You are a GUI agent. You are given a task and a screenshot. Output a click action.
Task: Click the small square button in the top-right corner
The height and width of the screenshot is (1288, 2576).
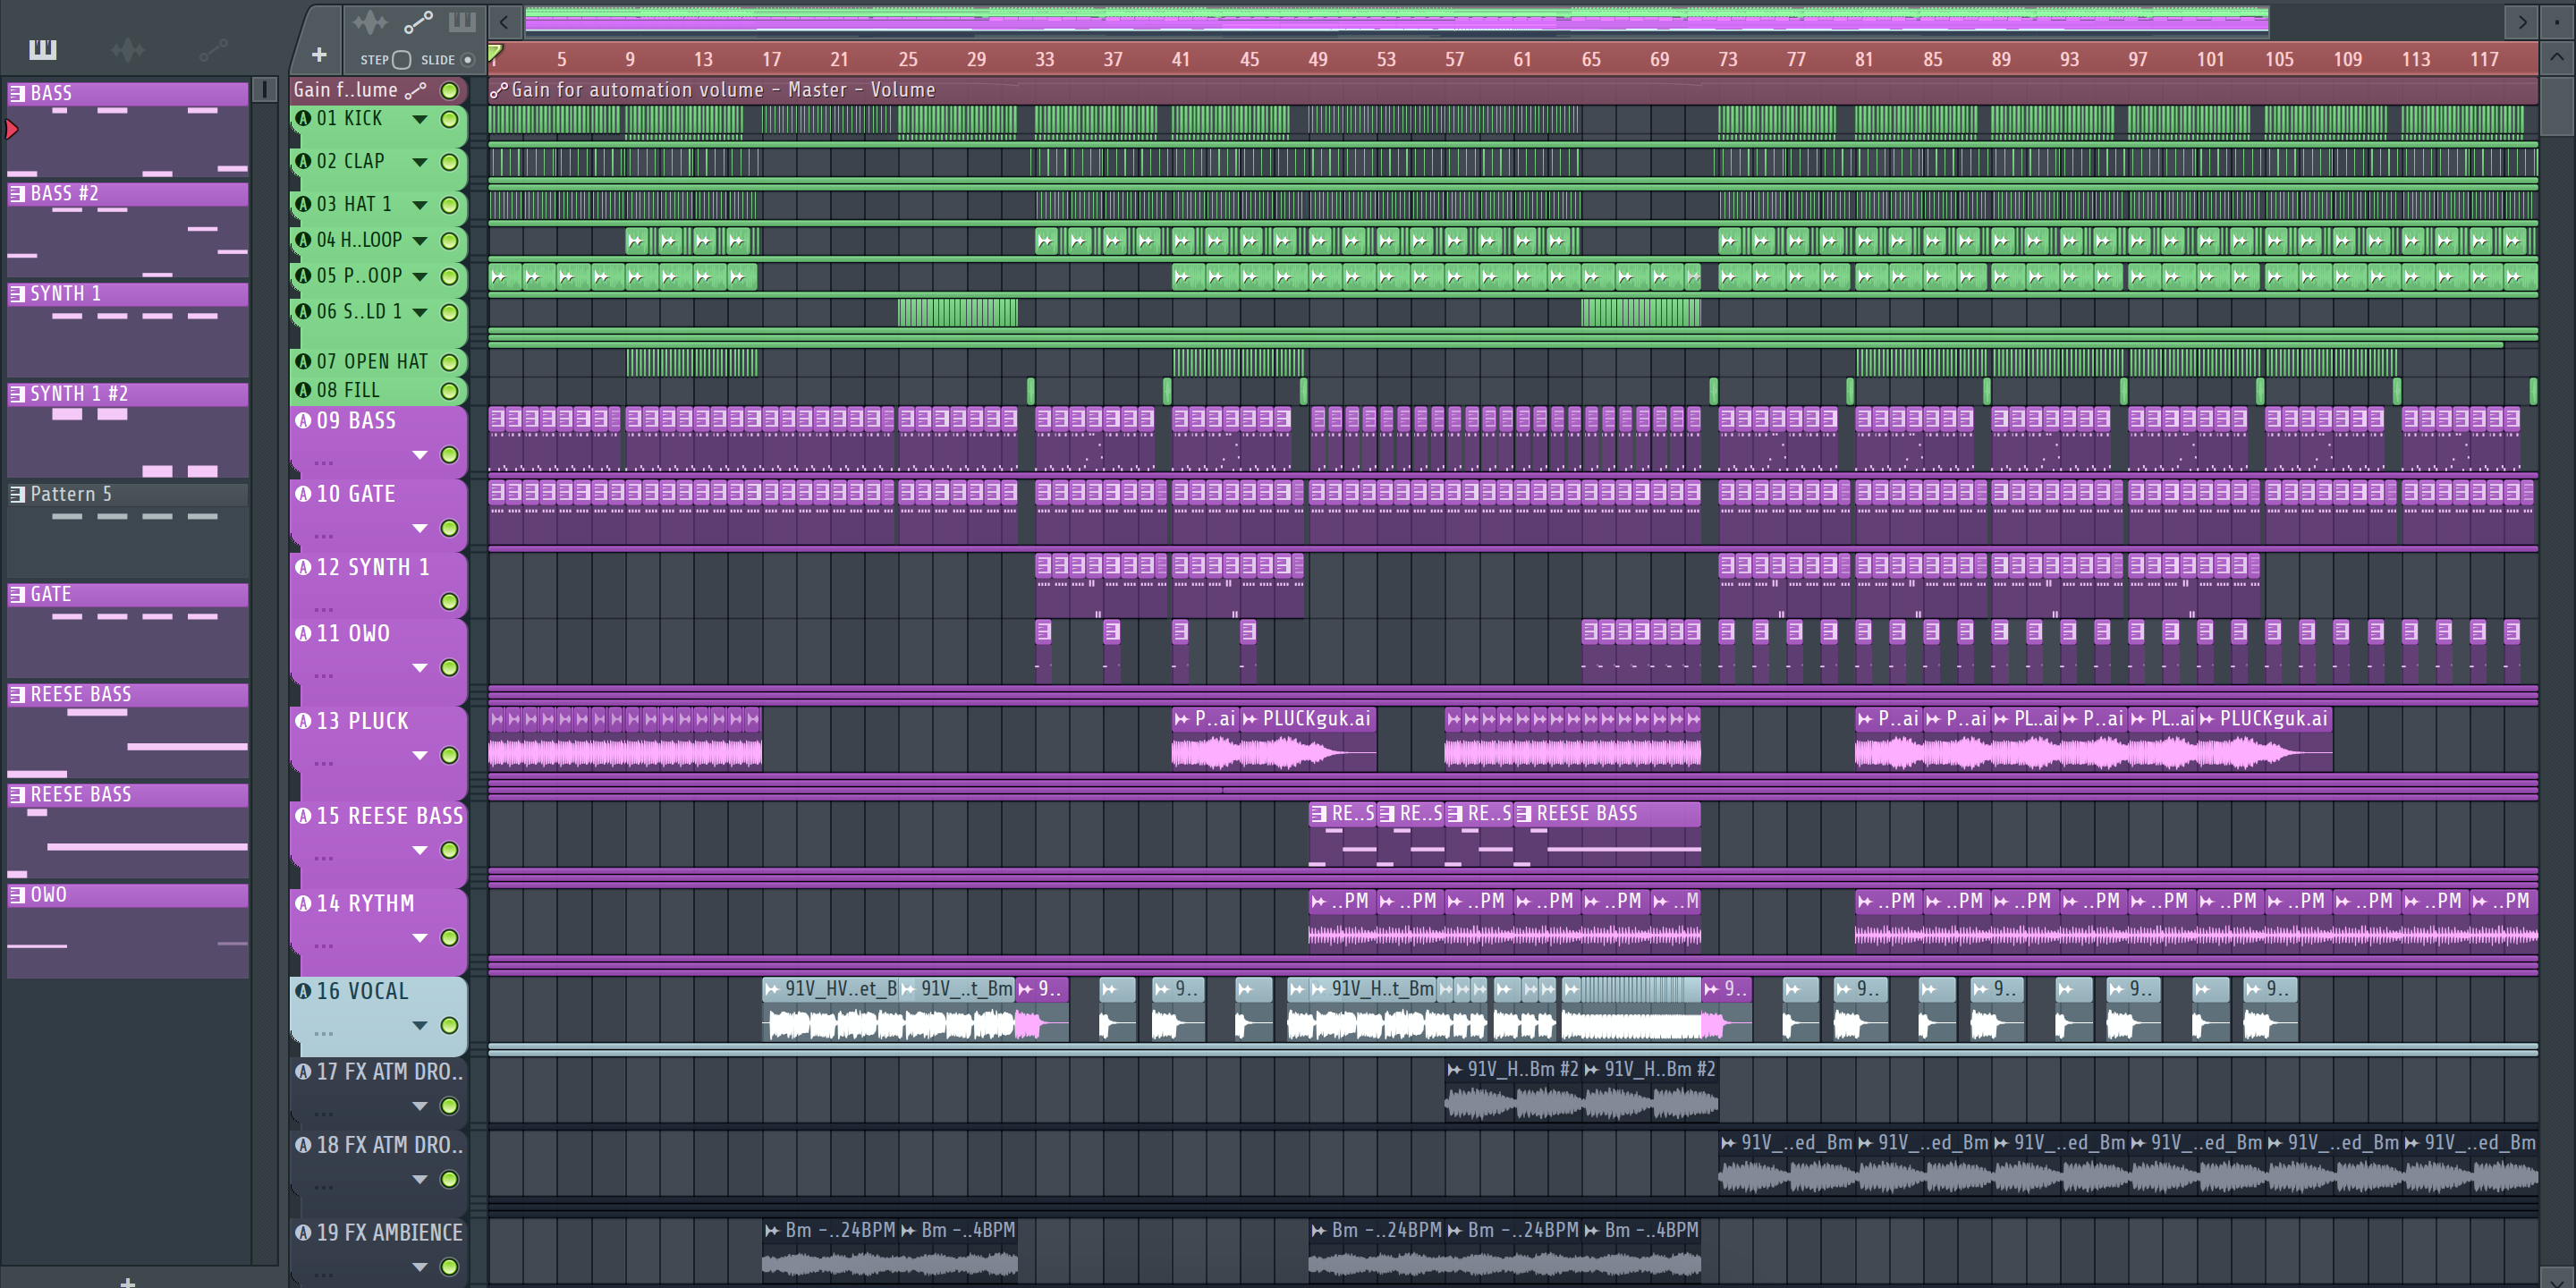click(x=2556, y=21)
